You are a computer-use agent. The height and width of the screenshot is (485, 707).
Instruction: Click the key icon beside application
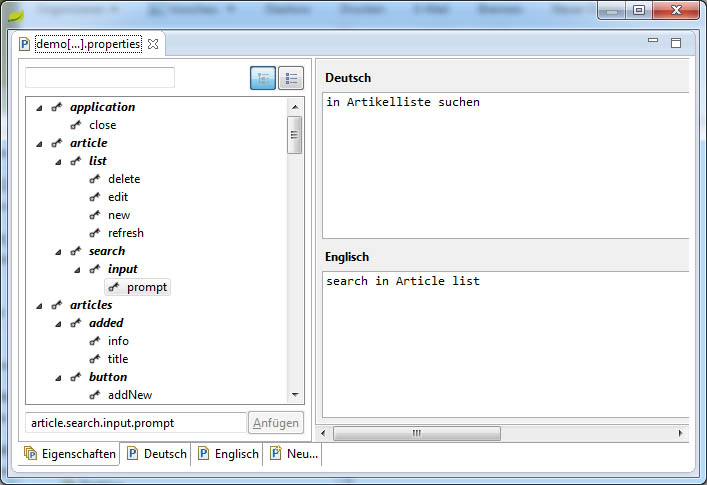(57, 107)
